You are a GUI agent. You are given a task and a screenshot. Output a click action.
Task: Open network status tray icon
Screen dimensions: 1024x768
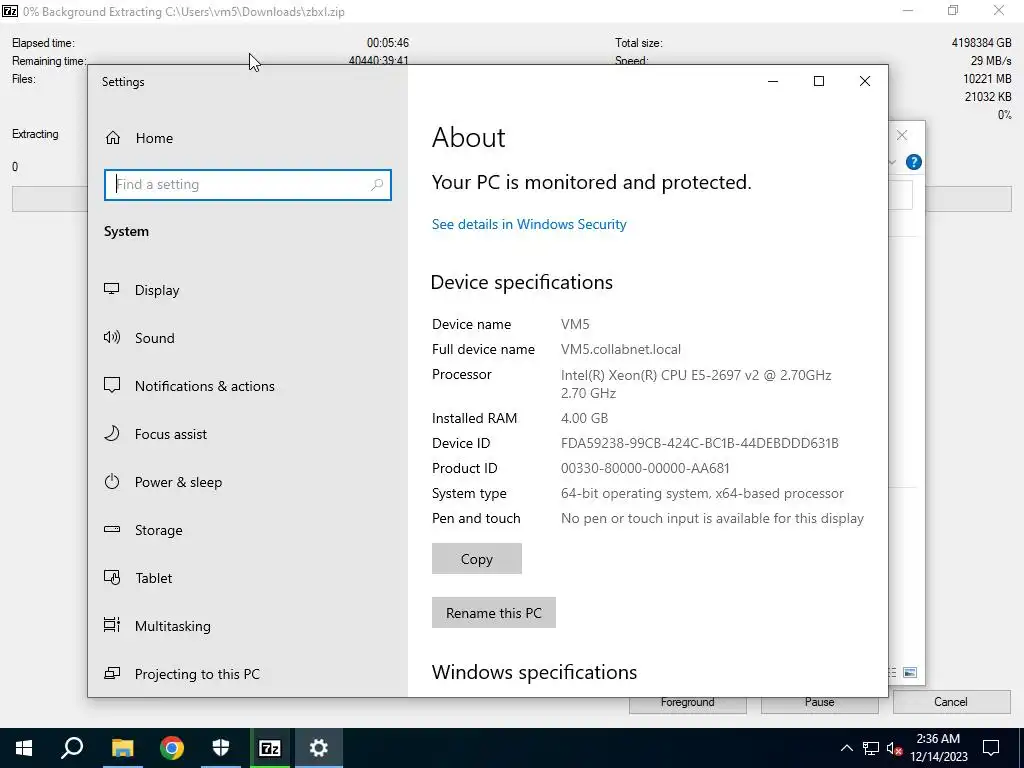tap(871, 748)
